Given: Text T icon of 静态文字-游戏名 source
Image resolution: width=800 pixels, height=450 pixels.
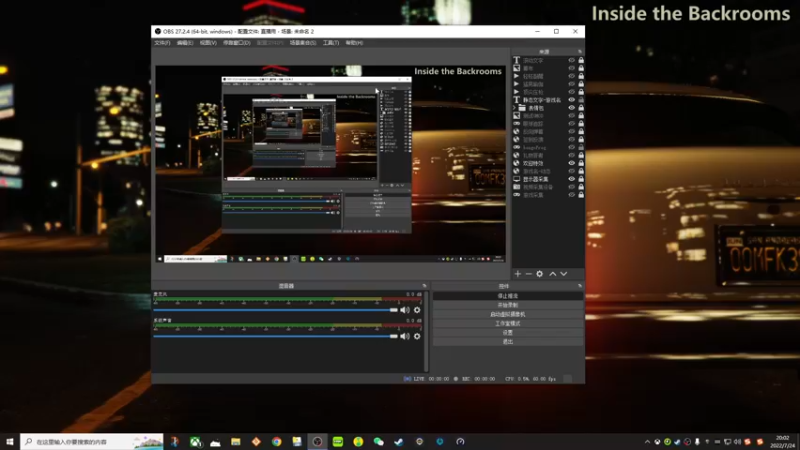Looking at the screenshot, I should [x=517, y=100].
